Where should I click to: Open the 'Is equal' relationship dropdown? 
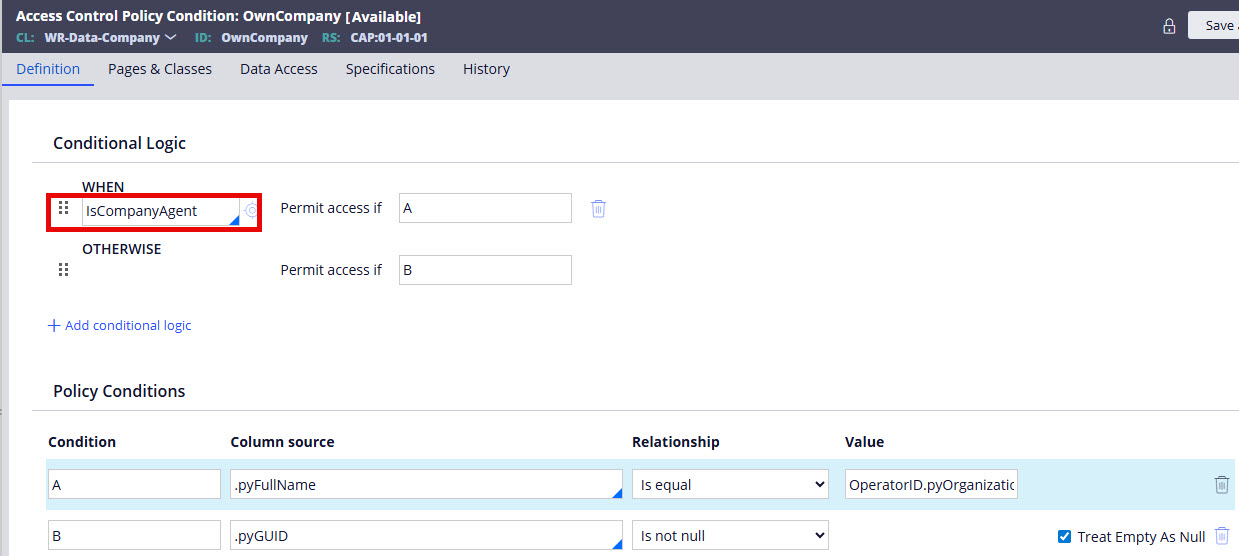tap(730, 485)
